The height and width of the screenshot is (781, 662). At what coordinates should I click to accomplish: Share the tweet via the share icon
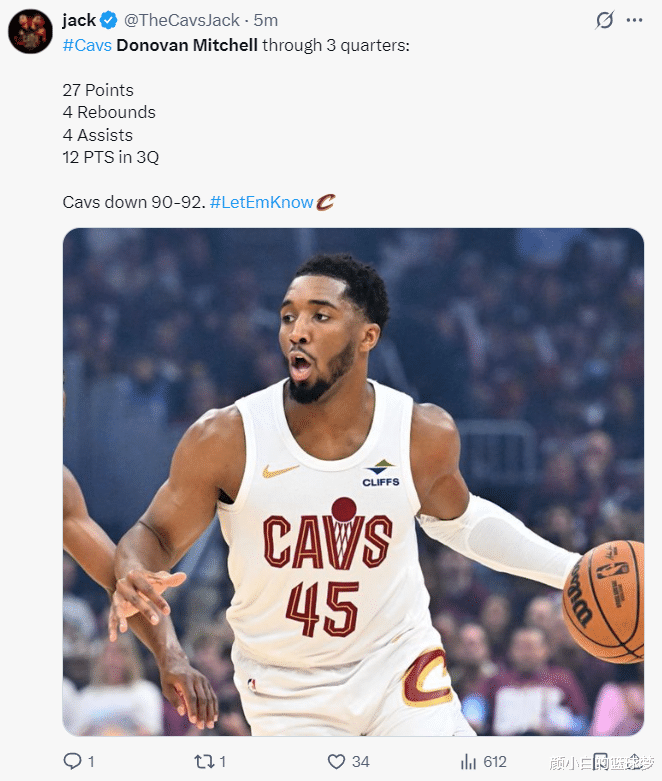(633, 761)
